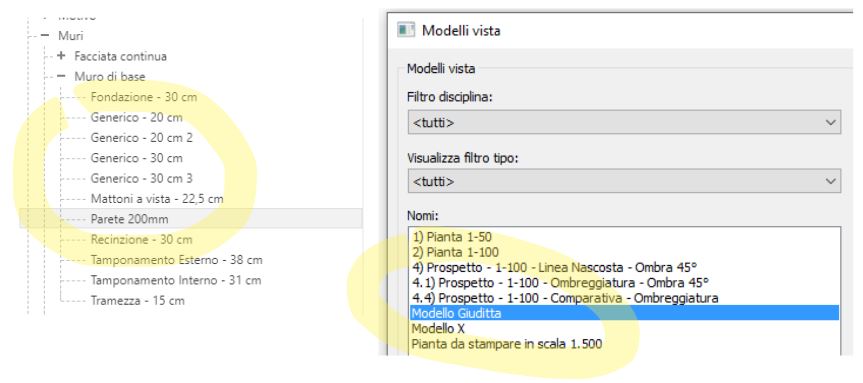Select the Facciata continua tree item

pyautogui.click(x=121, y=56)
